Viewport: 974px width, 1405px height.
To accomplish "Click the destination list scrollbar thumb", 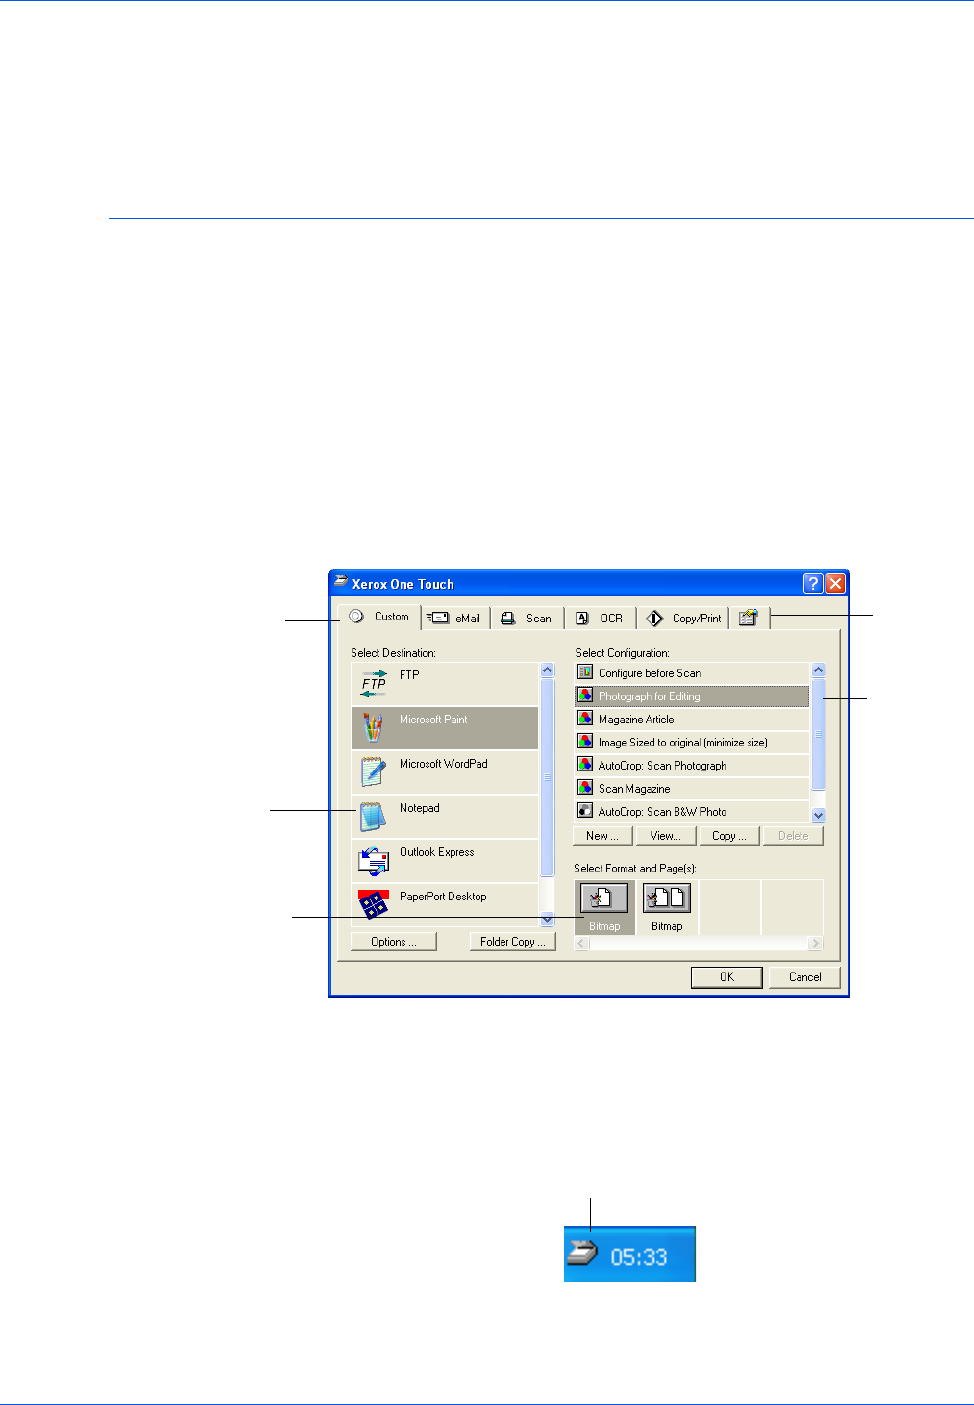I will (547, 777).
